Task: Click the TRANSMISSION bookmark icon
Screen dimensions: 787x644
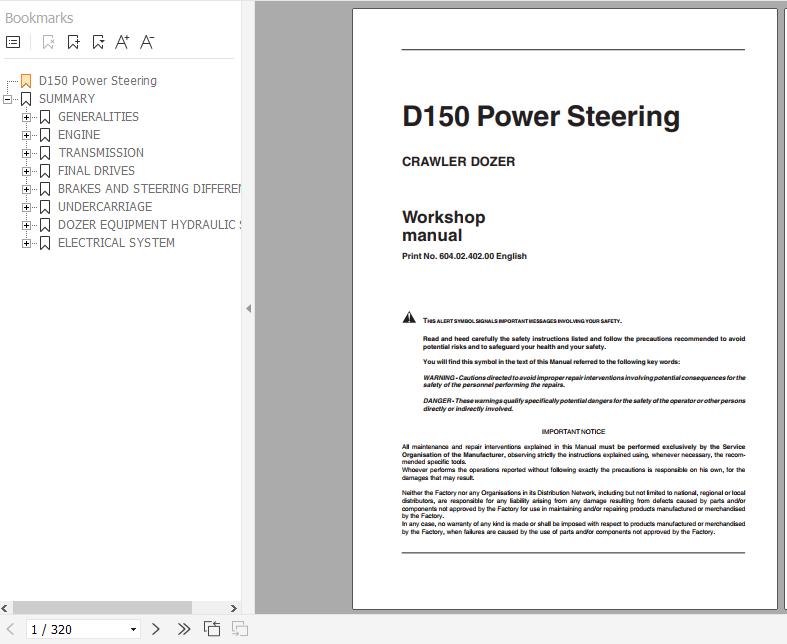Action: point(45,153)
